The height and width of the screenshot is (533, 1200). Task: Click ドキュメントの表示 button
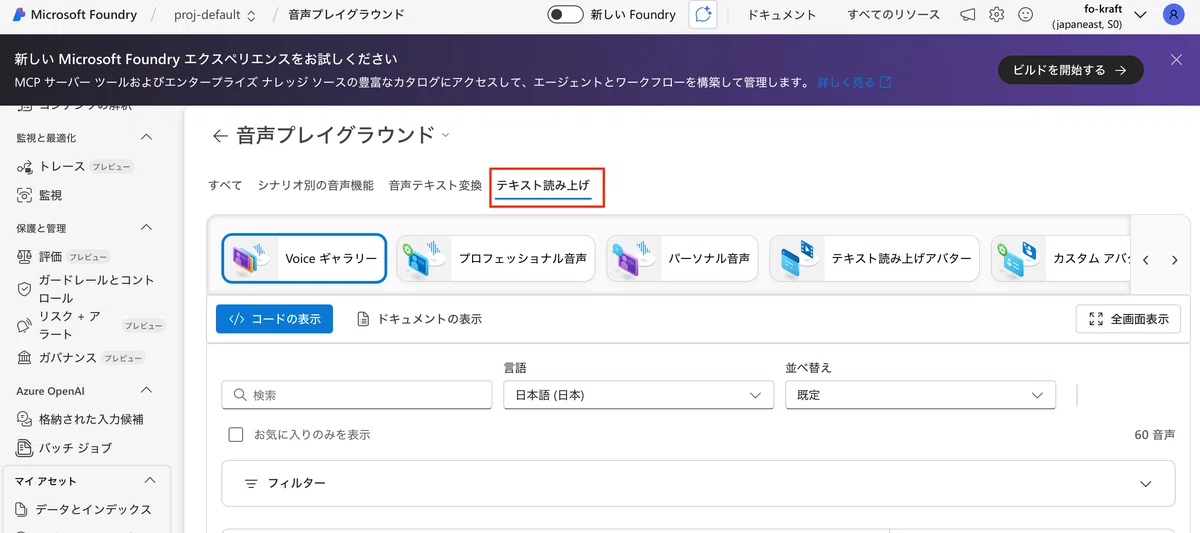(420, 319)
